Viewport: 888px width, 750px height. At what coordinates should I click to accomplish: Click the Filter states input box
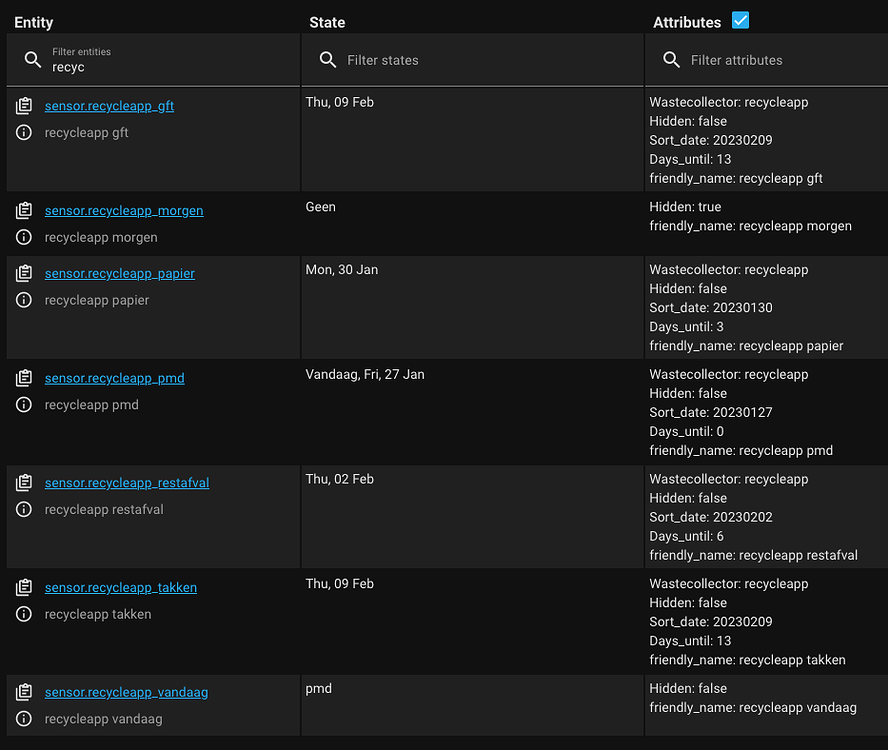(450, 60)
